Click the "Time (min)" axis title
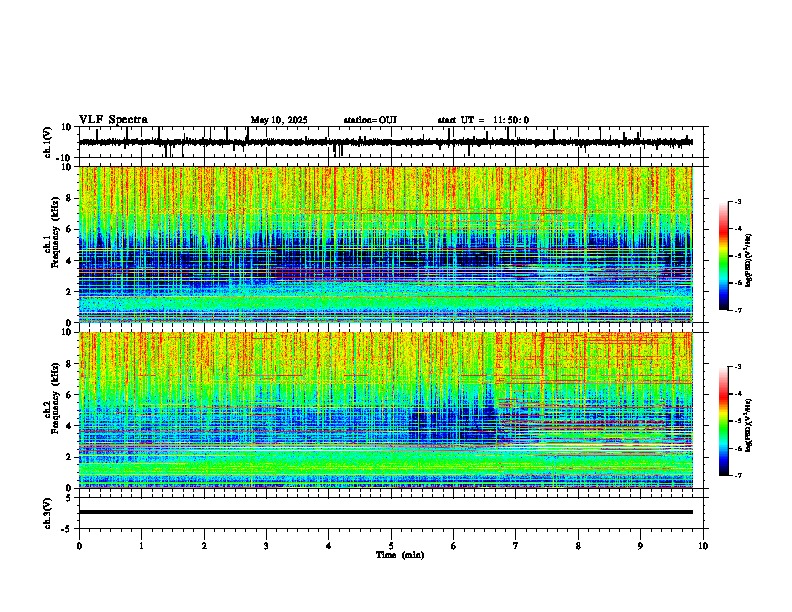Image resolution: width=792 pixels, height=612 pixels. click(x=400, y=555)
